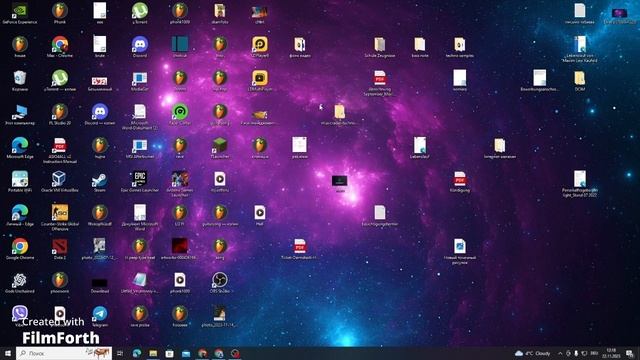The width and height of the screenshot is (640, 360).
Task: Click the taskbar search box
Action: [x=64, y=353]
